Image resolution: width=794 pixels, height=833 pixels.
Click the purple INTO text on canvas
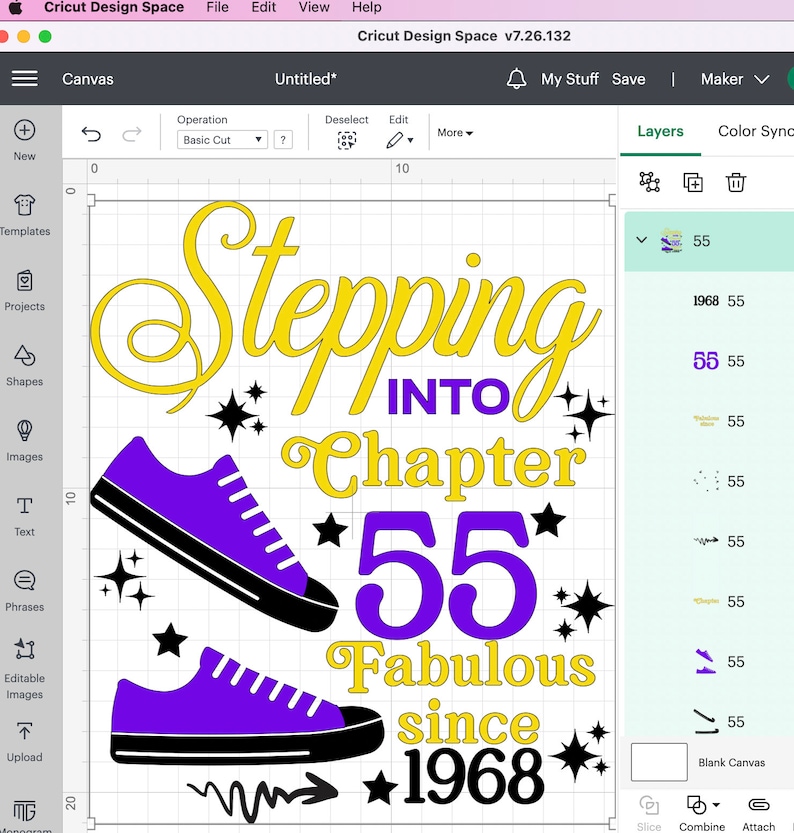click(449, 397)
